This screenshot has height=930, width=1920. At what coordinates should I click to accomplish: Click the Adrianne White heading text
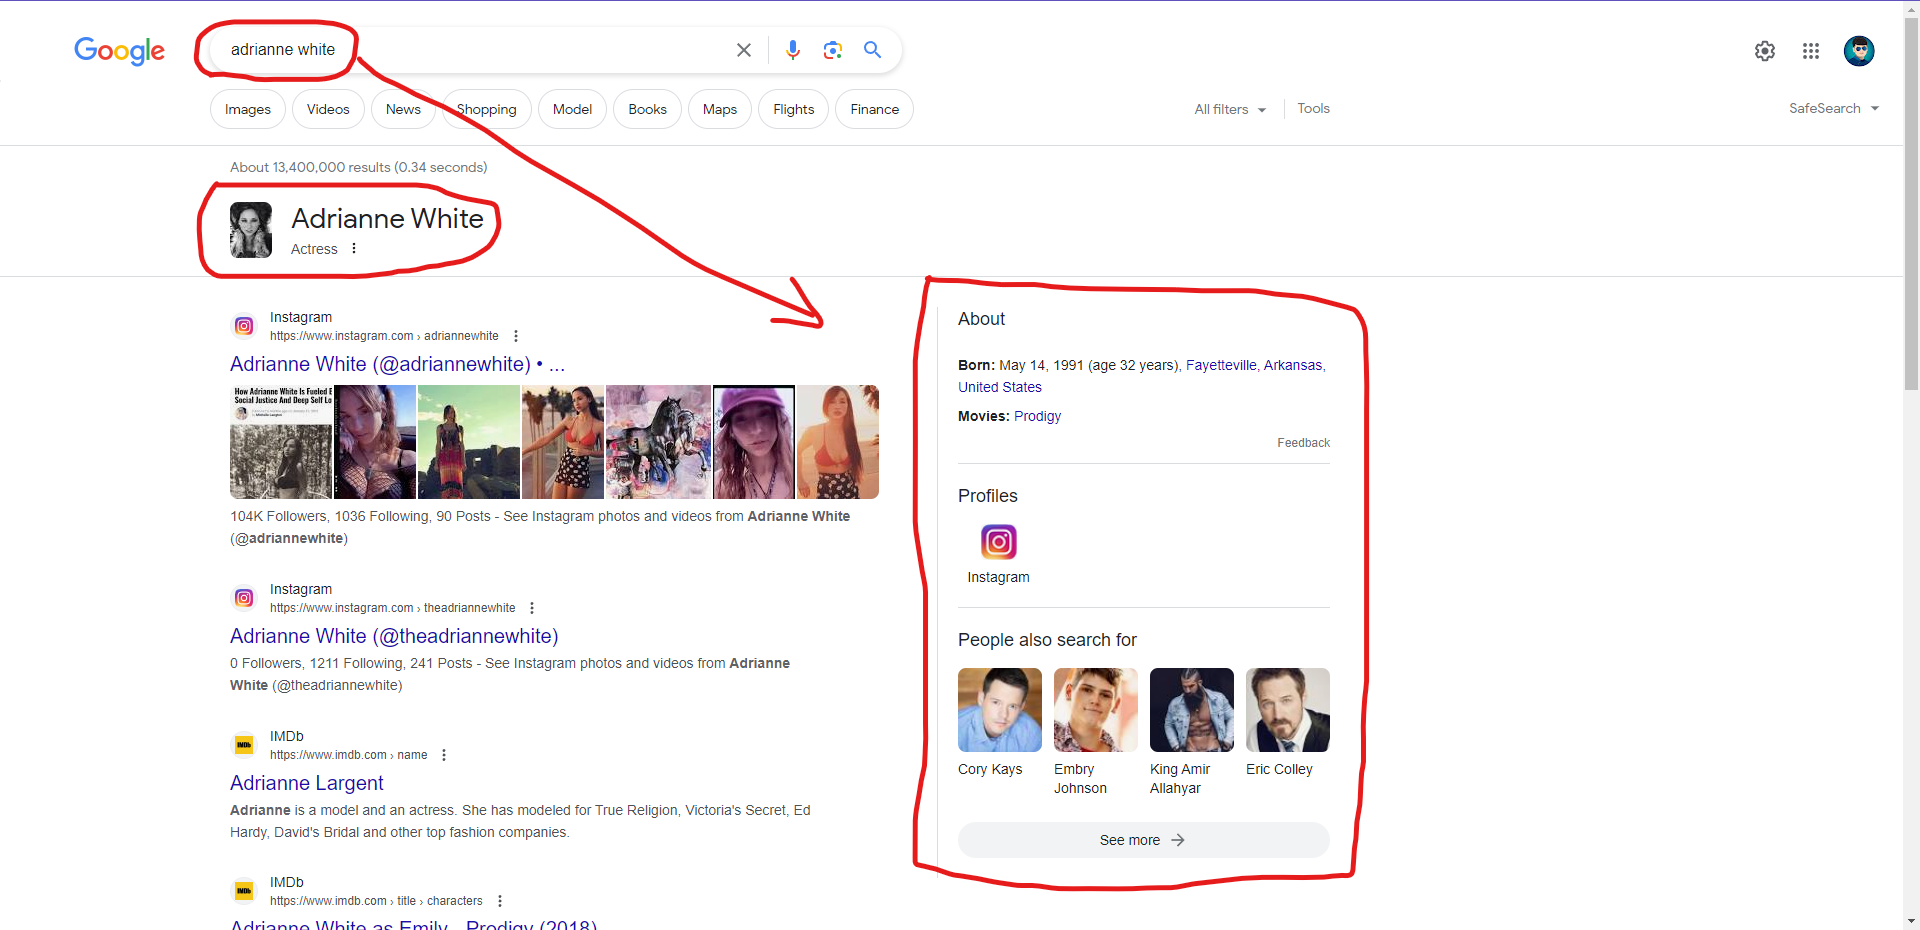tap(387, 218)
